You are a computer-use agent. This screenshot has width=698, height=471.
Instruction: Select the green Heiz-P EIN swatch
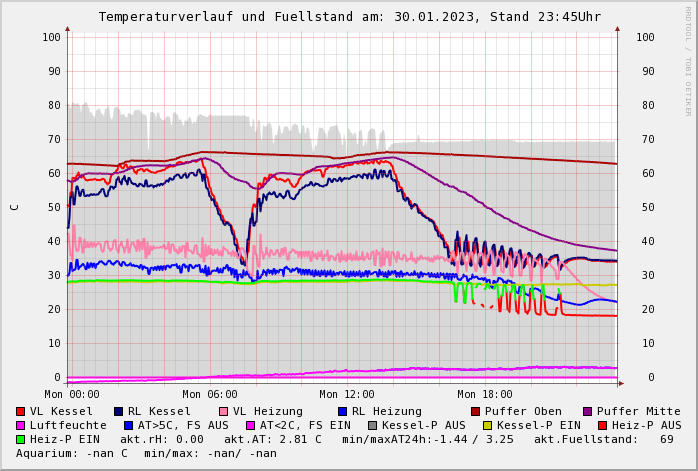[21, 440]
